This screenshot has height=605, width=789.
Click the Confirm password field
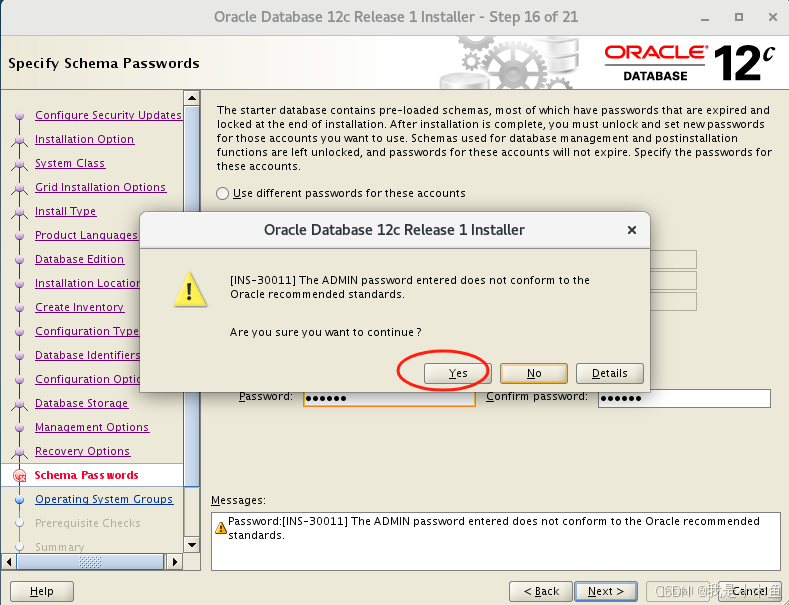684,398
